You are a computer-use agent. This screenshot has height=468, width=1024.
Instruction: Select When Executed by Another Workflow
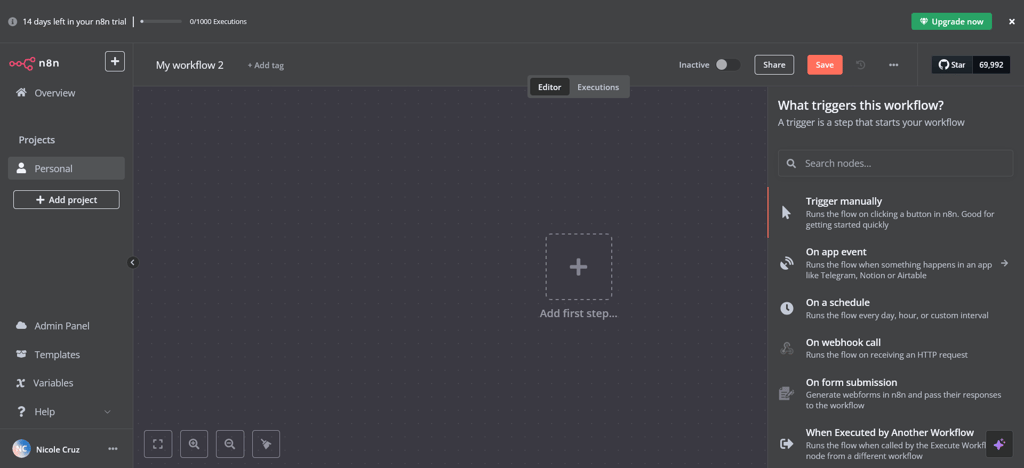pos(895,443)
